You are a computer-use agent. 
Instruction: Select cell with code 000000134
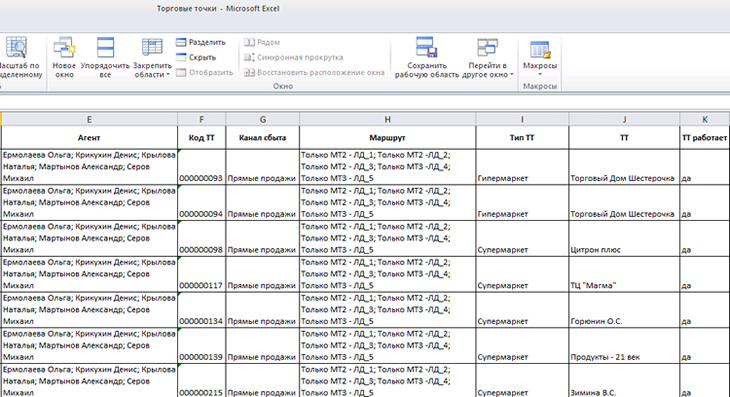point(202,310)
